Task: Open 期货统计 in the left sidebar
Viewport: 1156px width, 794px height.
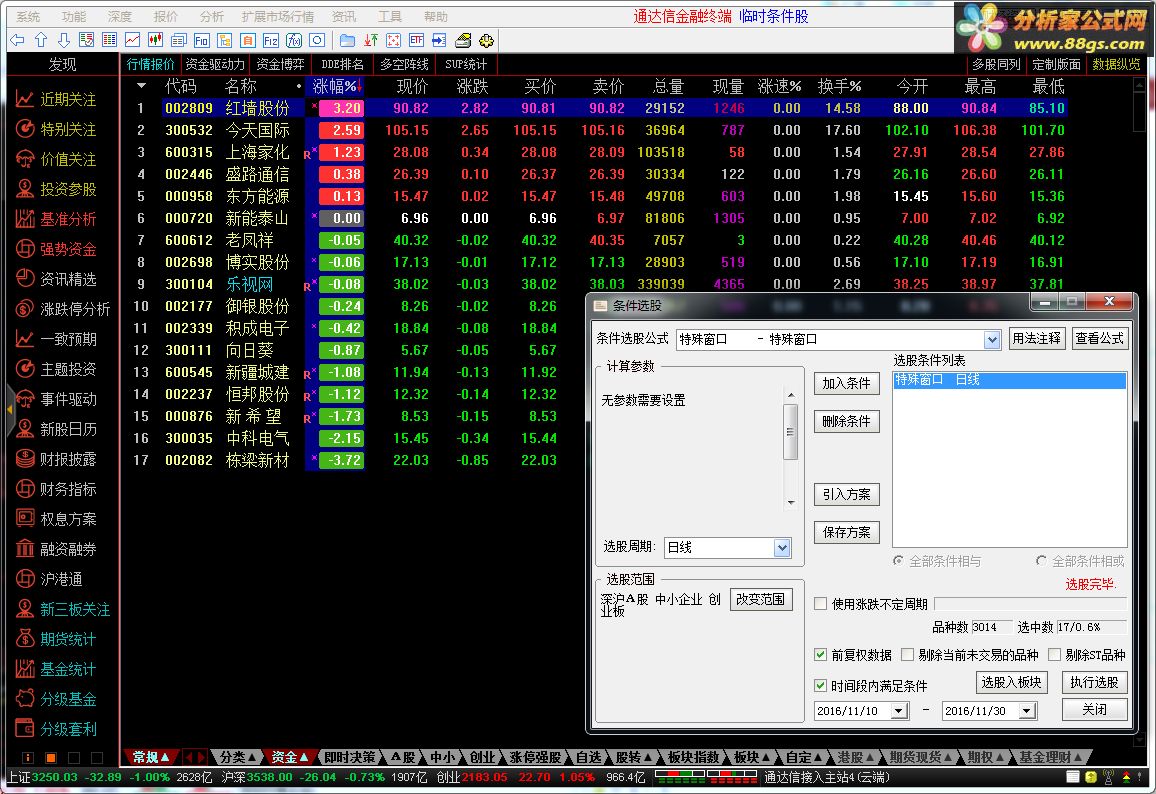Action: click(57, 639)
